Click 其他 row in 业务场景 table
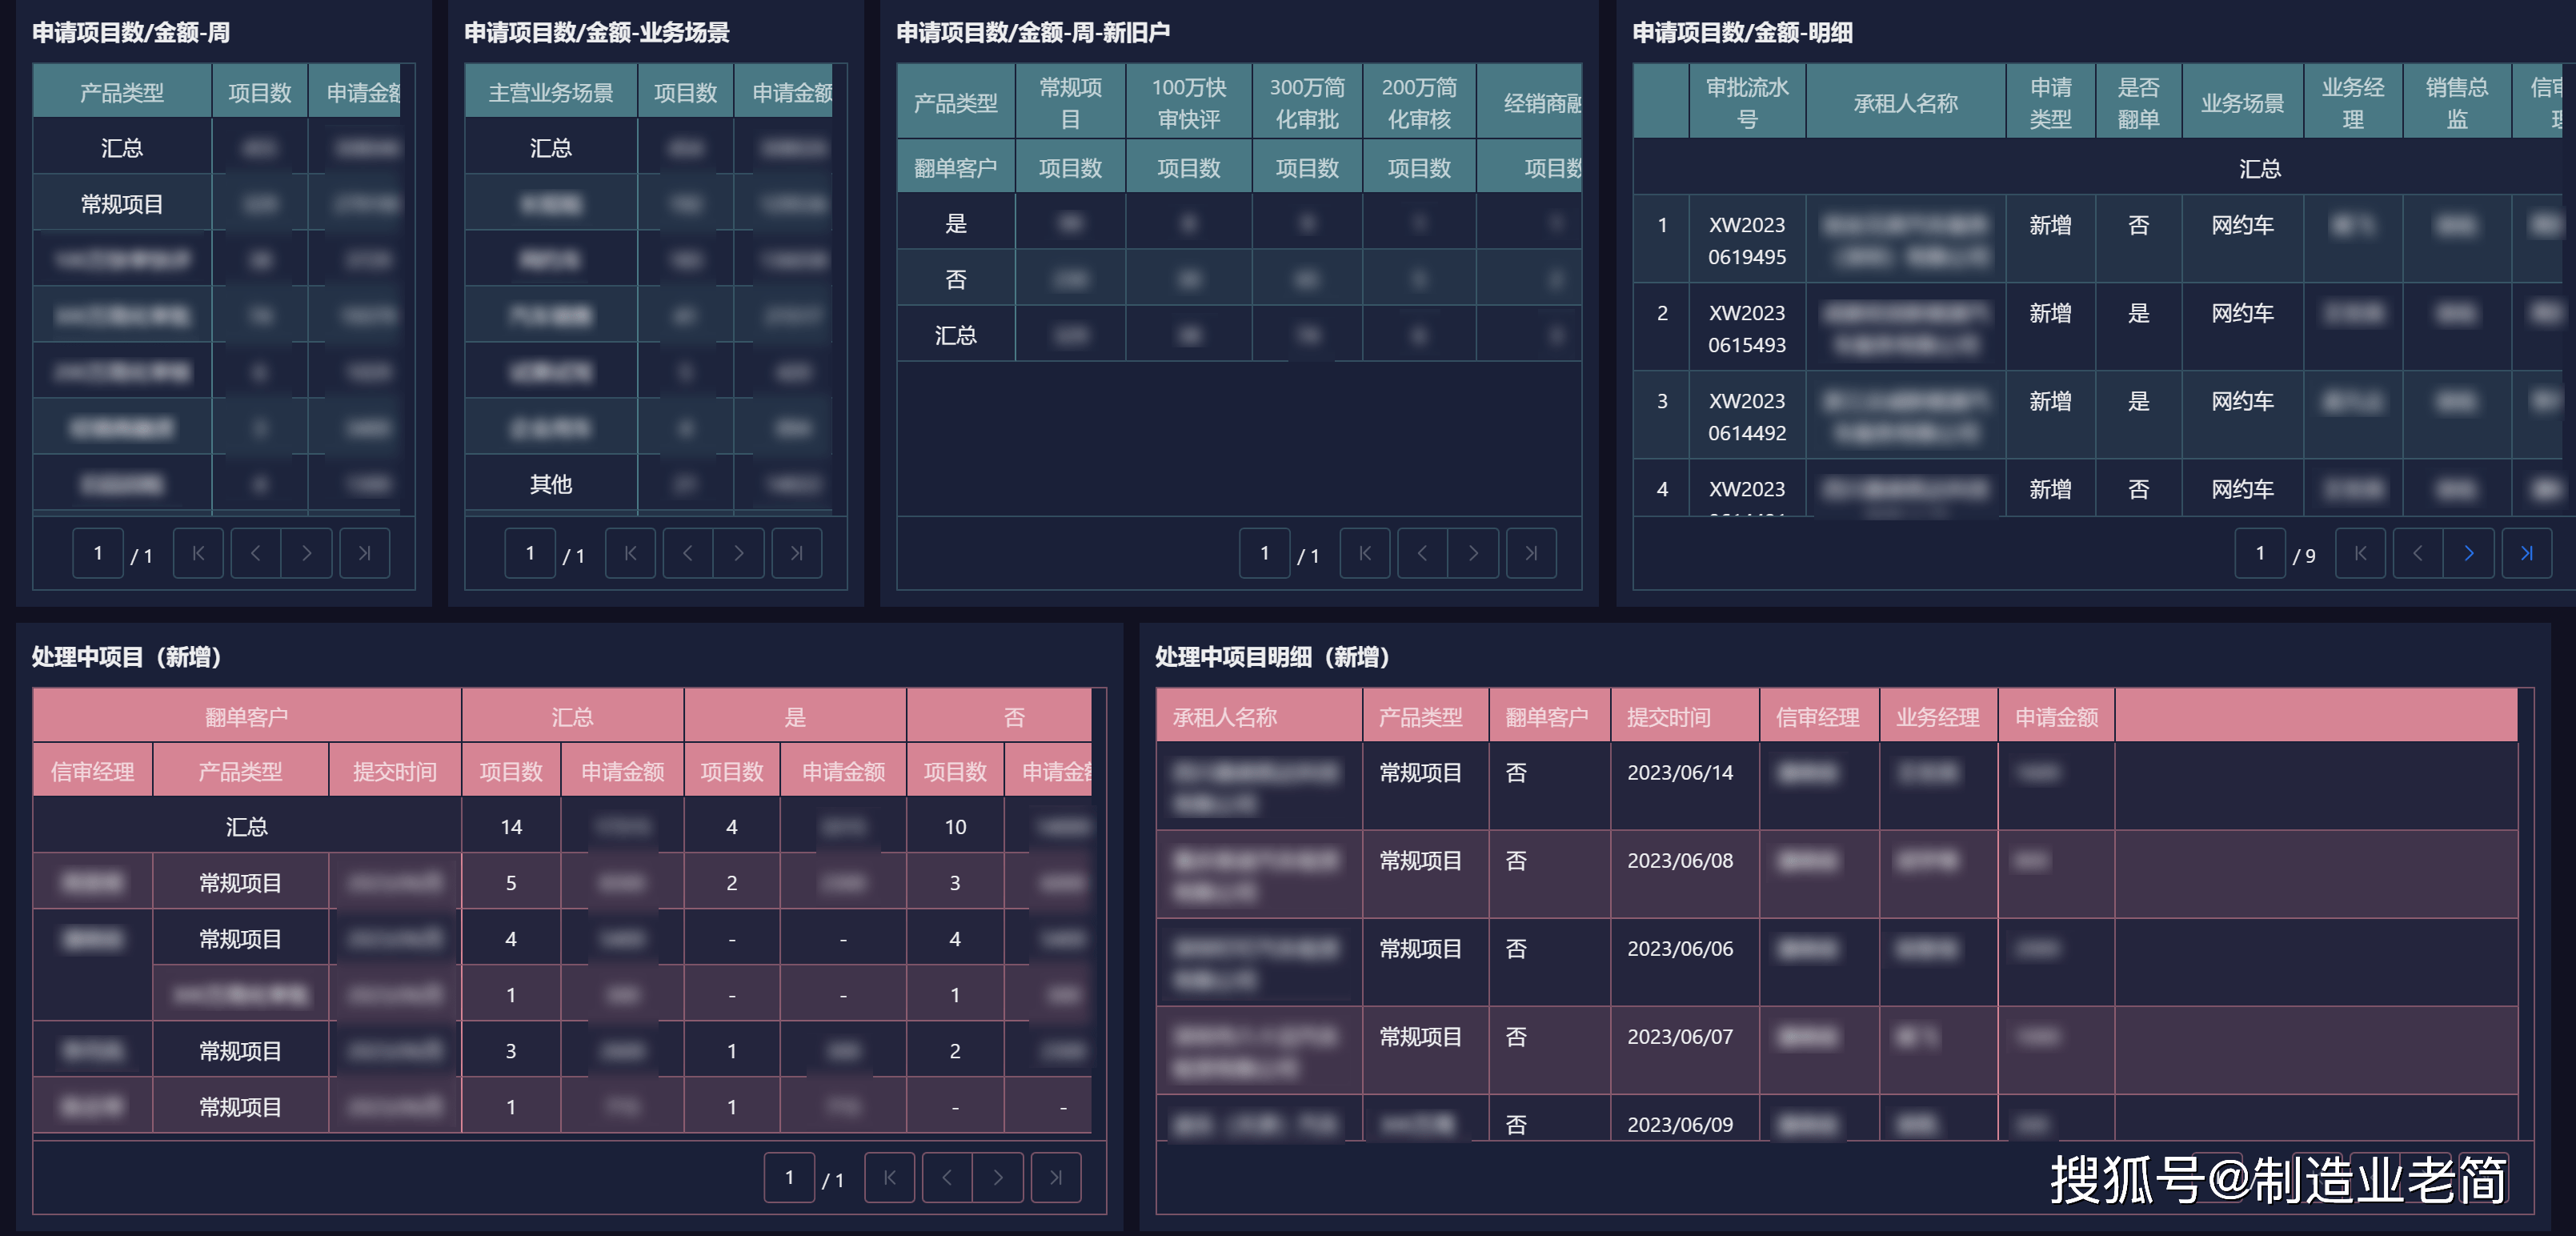This screenshot has width=2576, height=1236. pos(649,484)
